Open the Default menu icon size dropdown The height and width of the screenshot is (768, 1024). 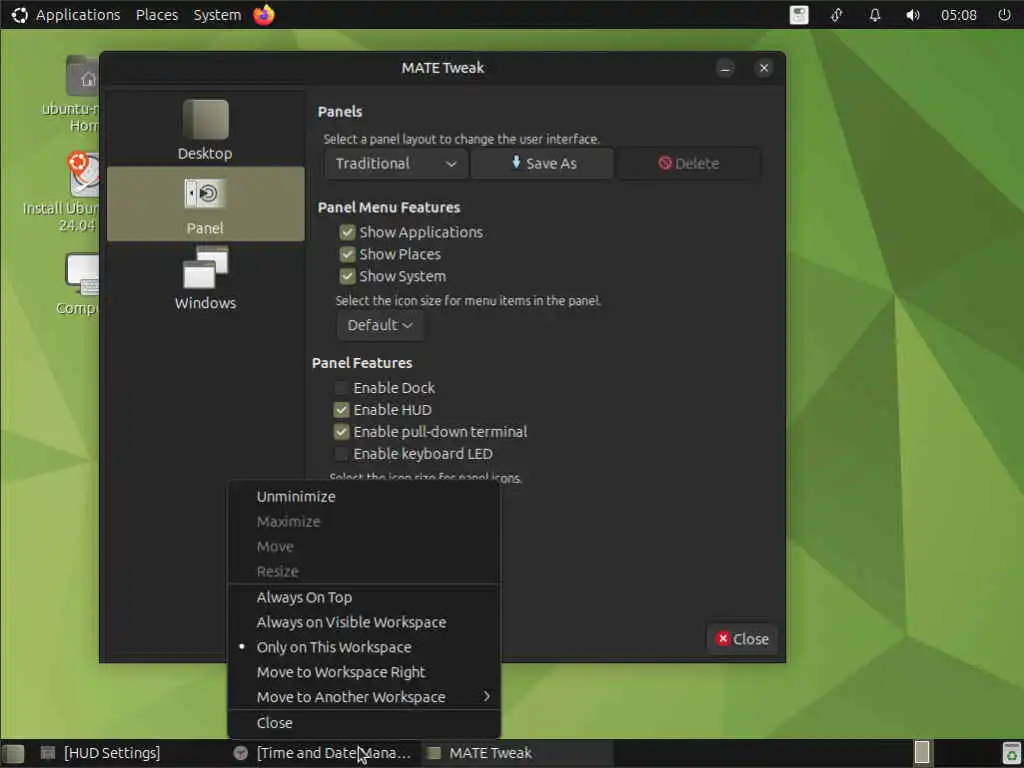pyautogui.click(x=380, y=325)
